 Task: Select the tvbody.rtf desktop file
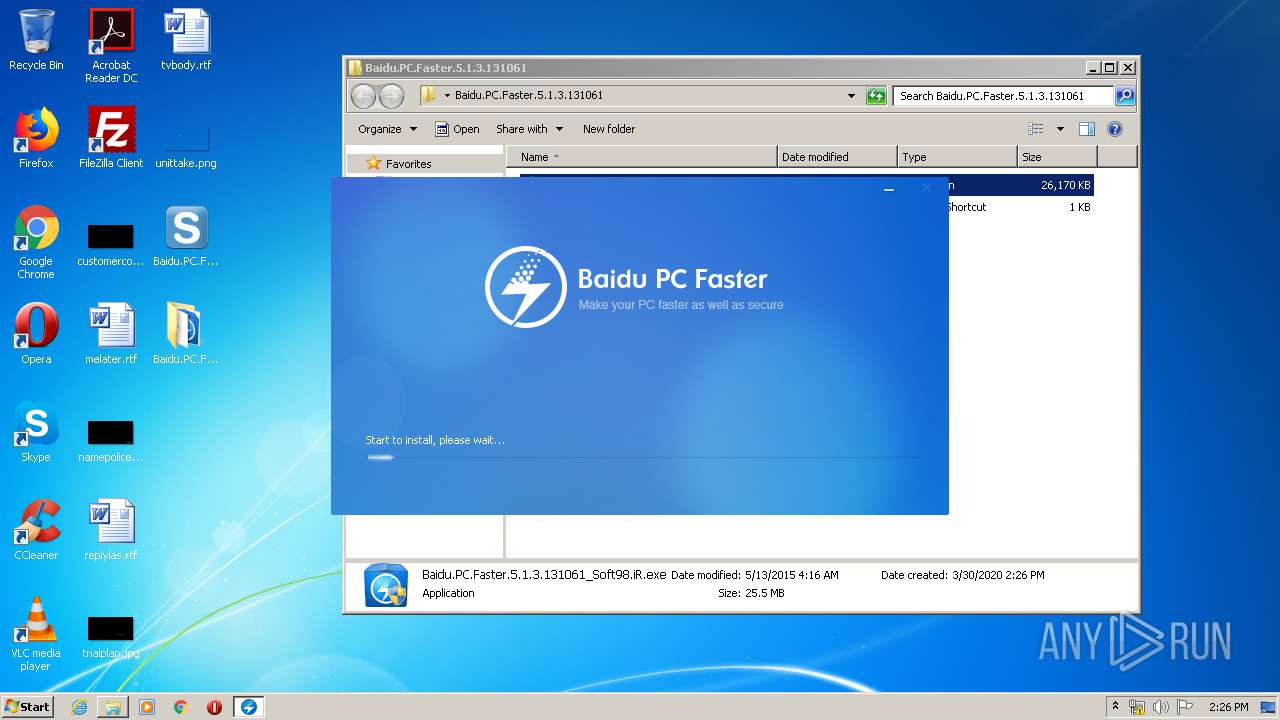[x=186, y=40]
